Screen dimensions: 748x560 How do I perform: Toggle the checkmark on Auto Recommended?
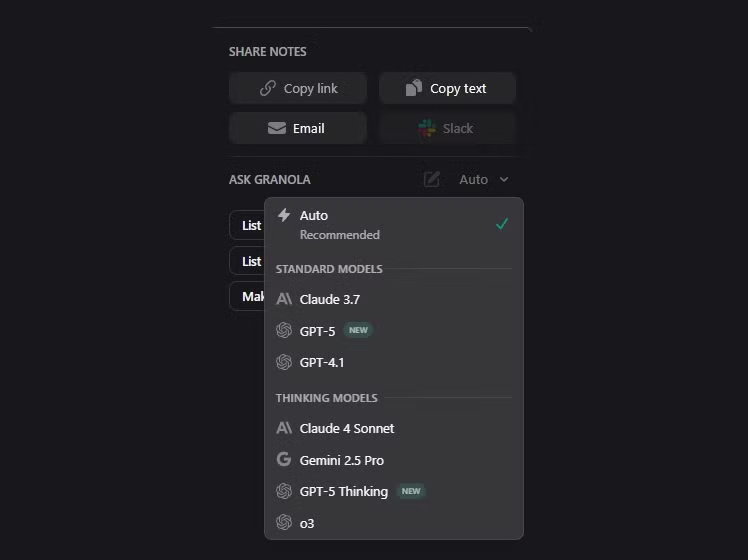(502, 223)
